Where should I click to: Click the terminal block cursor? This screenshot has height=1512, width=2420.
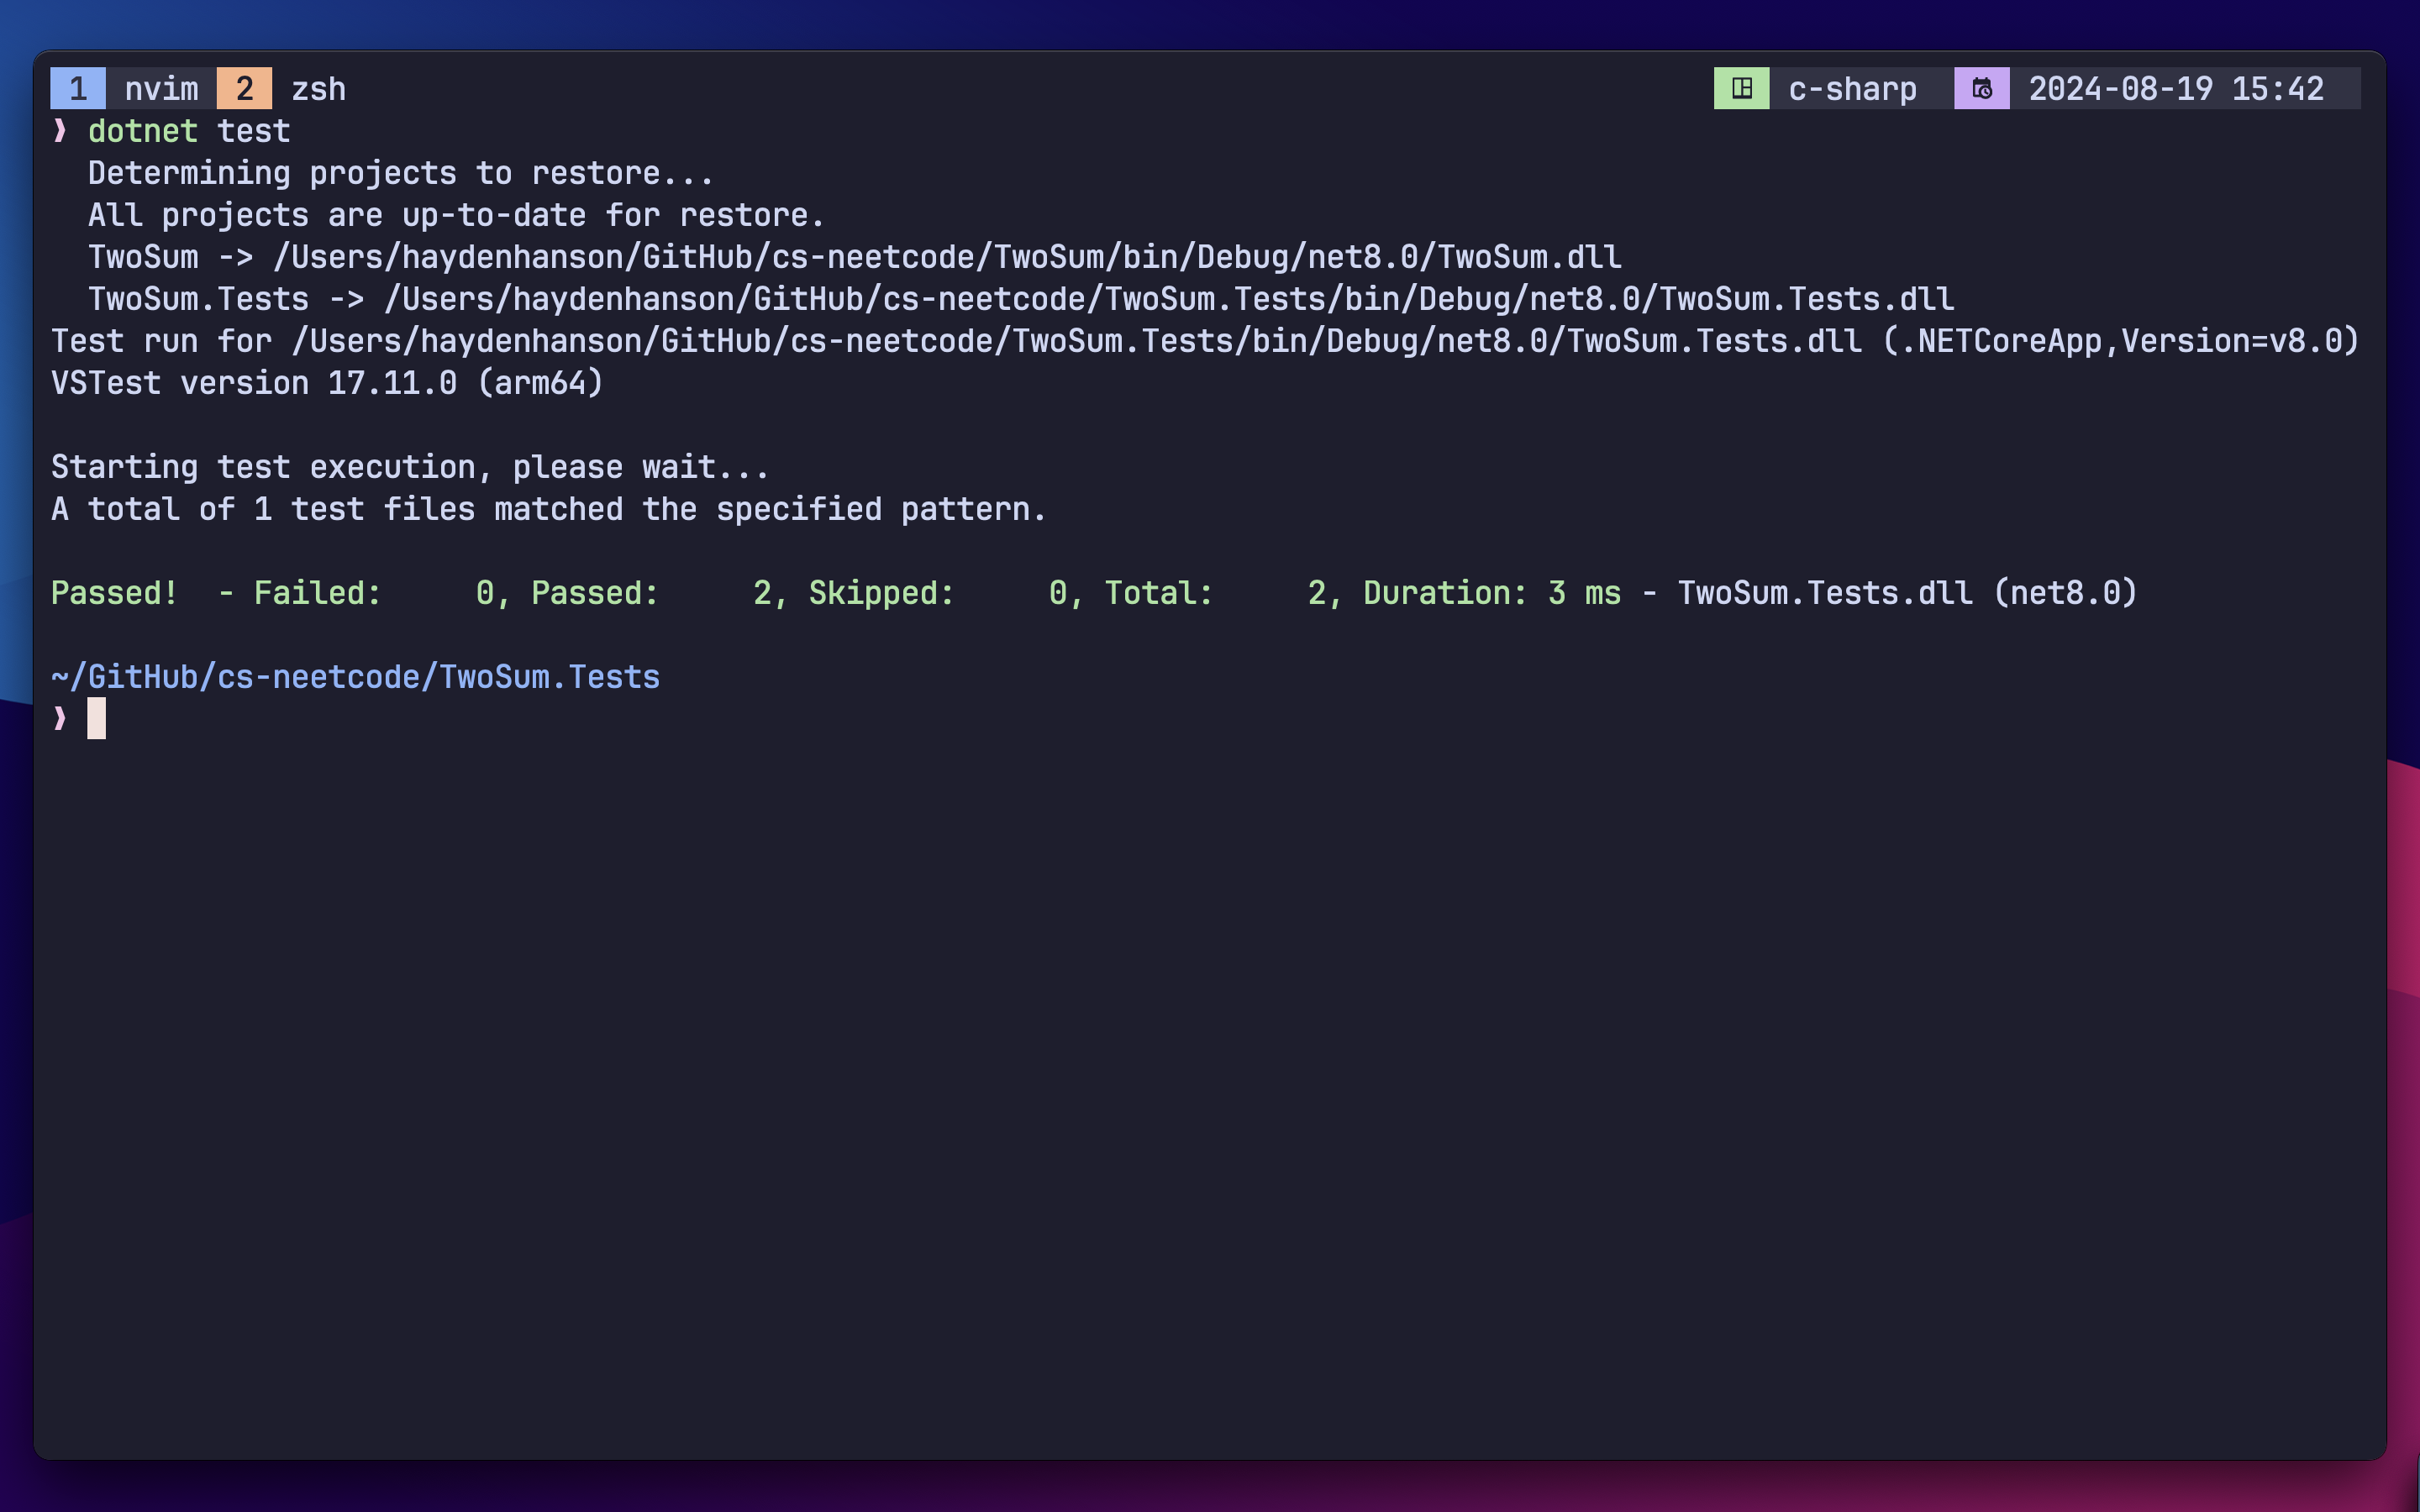pos(96,718)
